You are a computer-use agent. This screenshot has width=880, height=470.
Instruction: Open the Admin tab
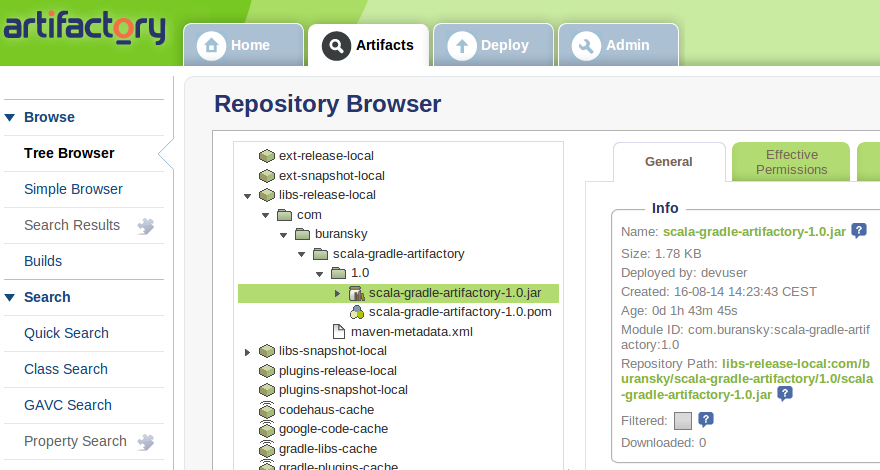coord(618,45)
